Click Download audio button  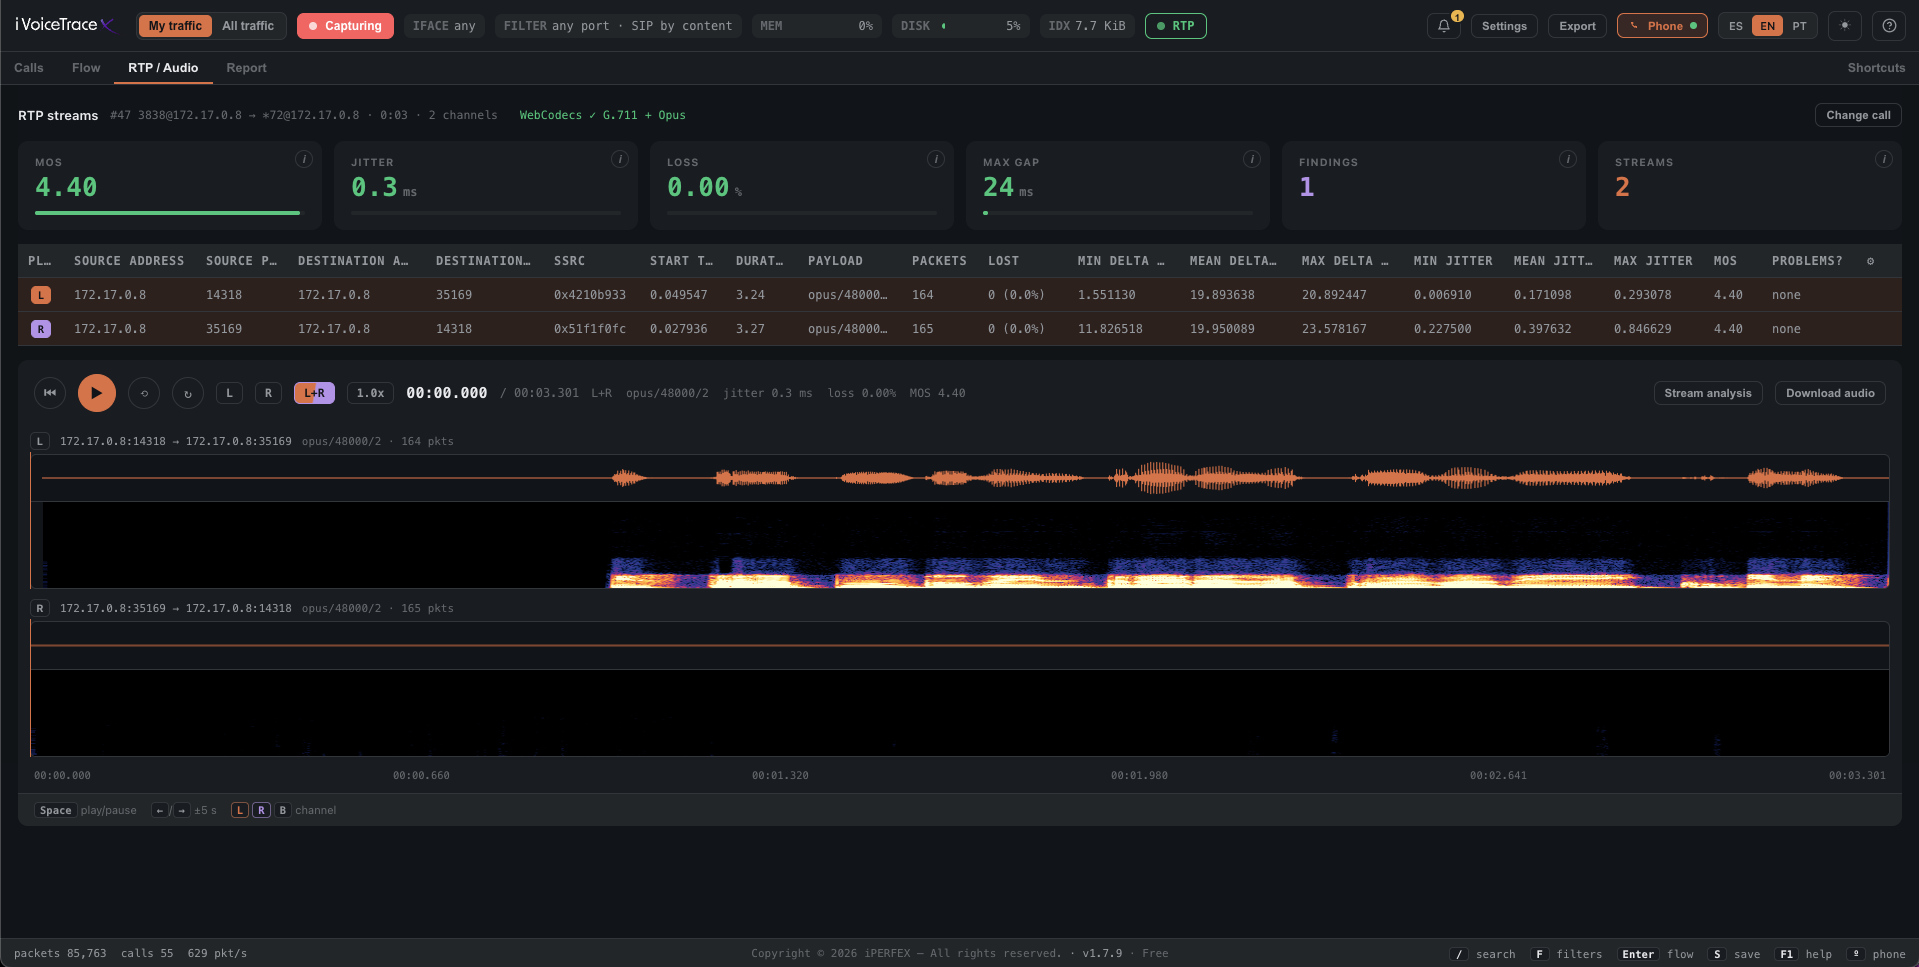coord(1830,393)
